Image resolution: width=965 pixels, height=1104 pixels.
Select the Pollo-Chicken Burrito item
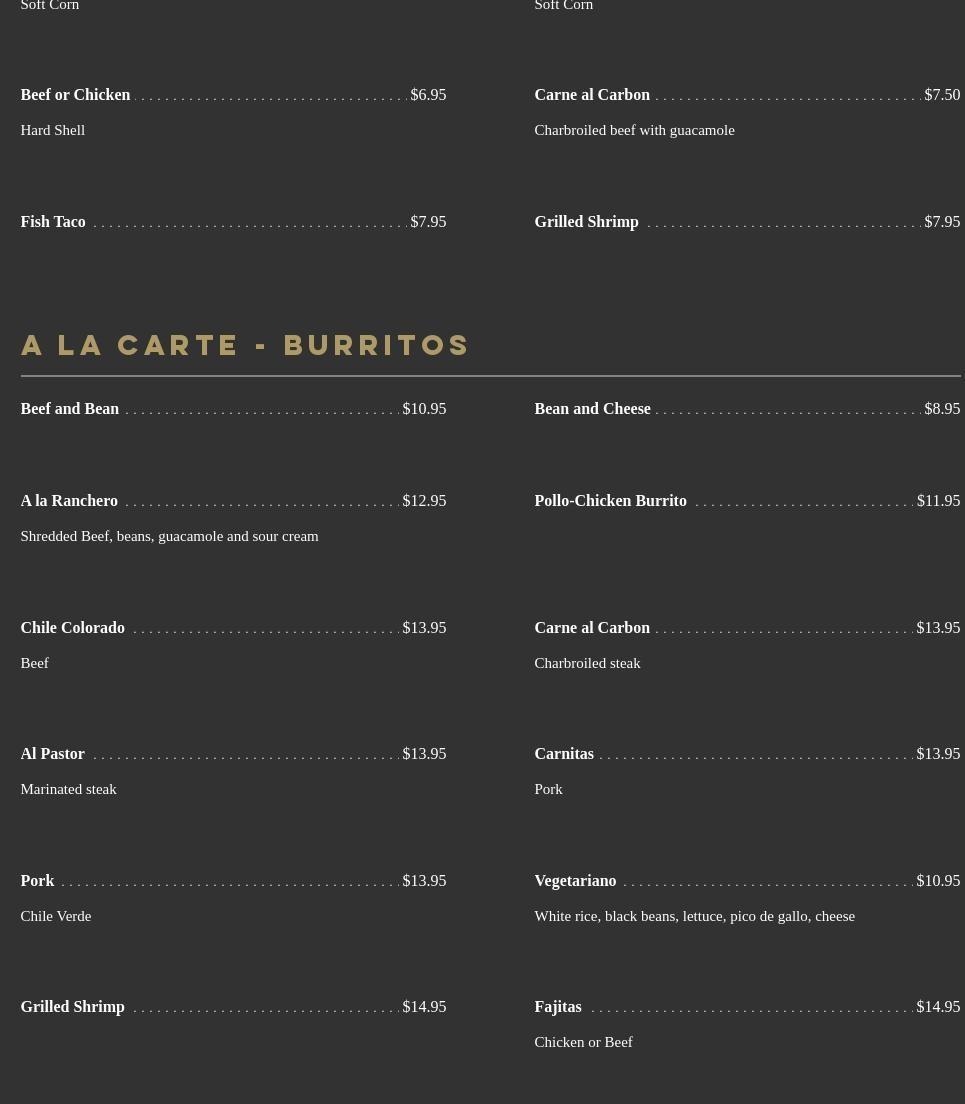click(x=610, y=501)
